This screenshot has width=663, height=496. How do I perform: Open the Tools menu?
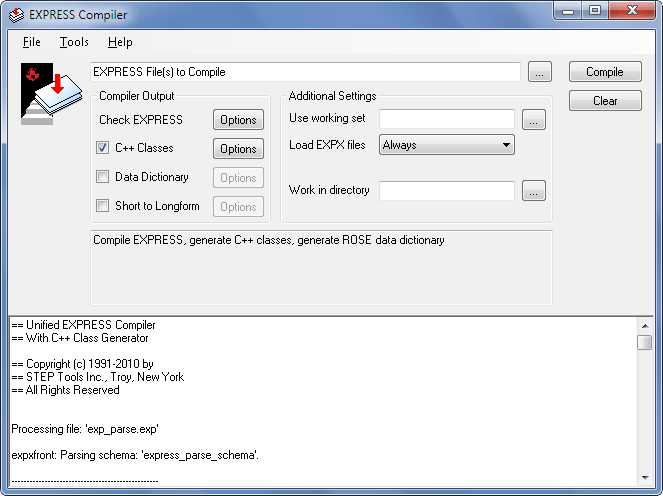74,42
